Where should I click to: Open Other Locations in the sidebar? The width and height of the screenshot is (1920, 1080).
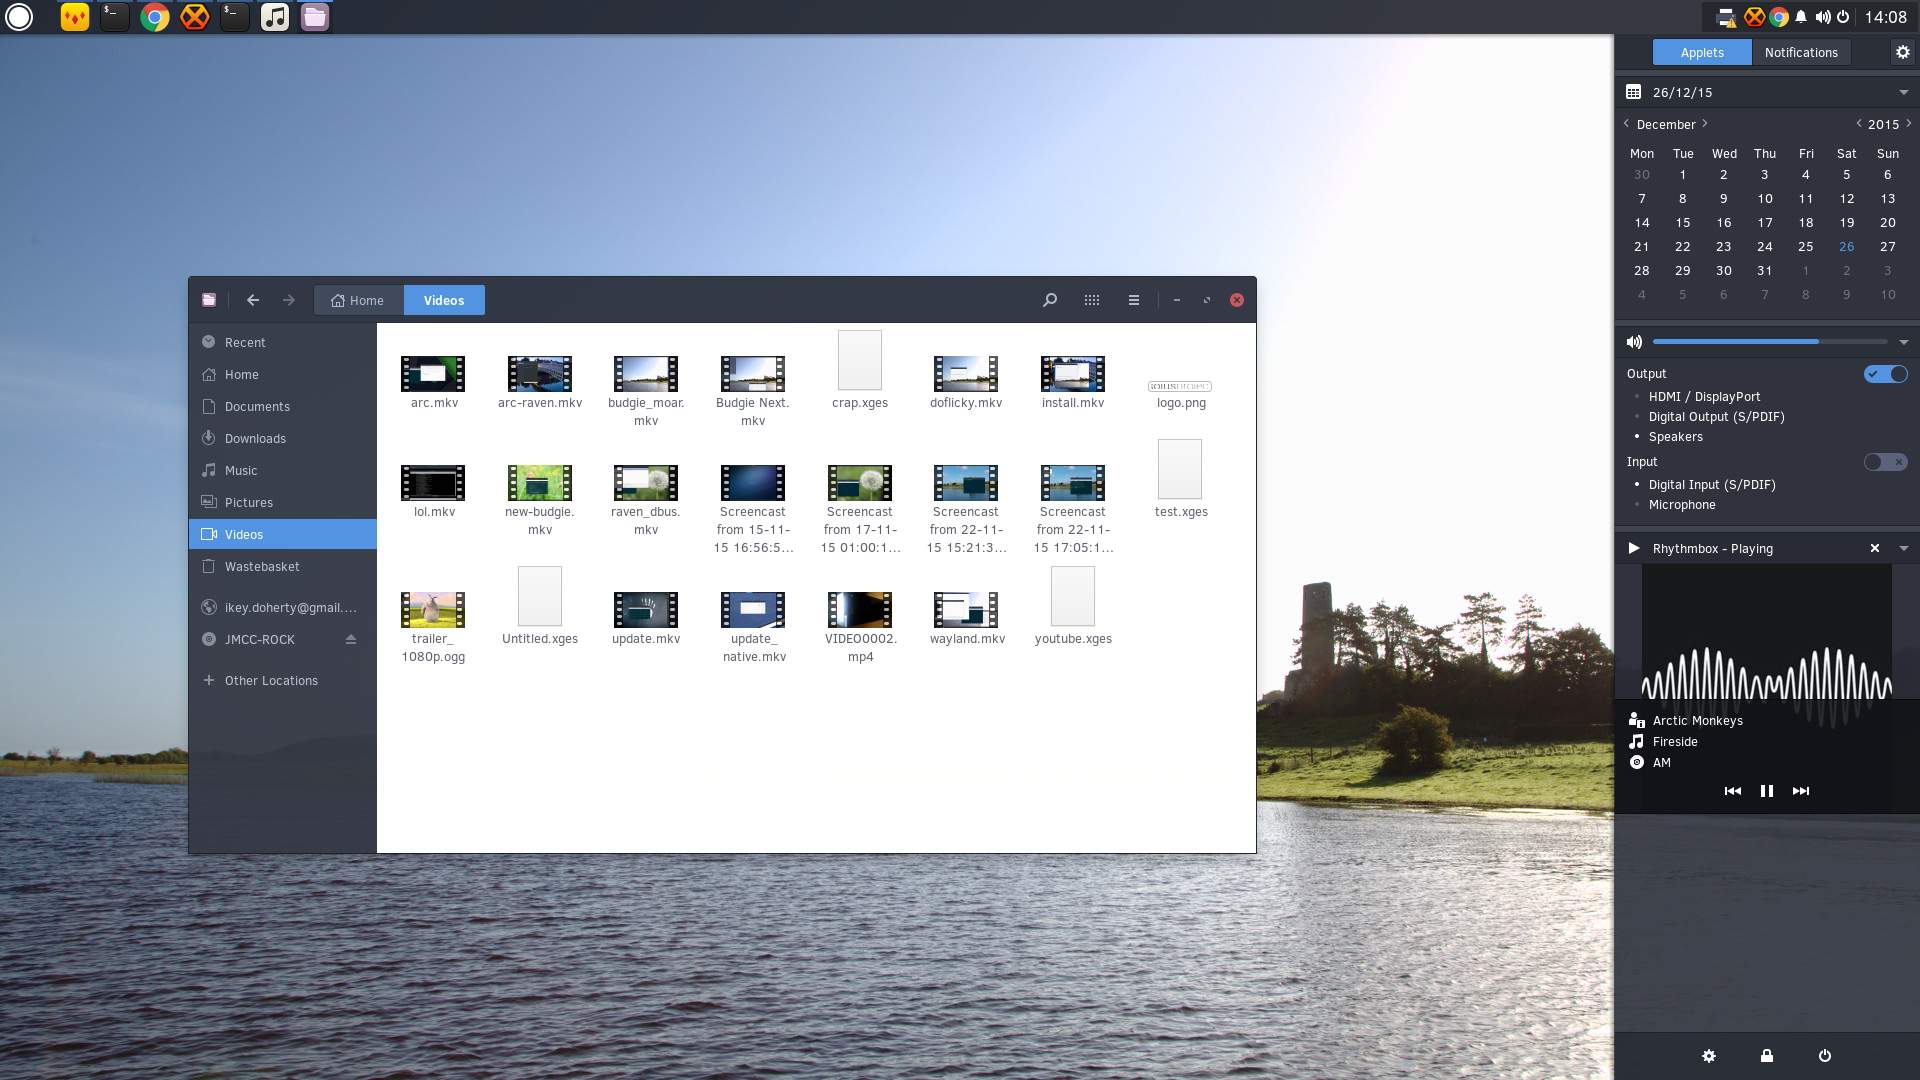[283, 680]
